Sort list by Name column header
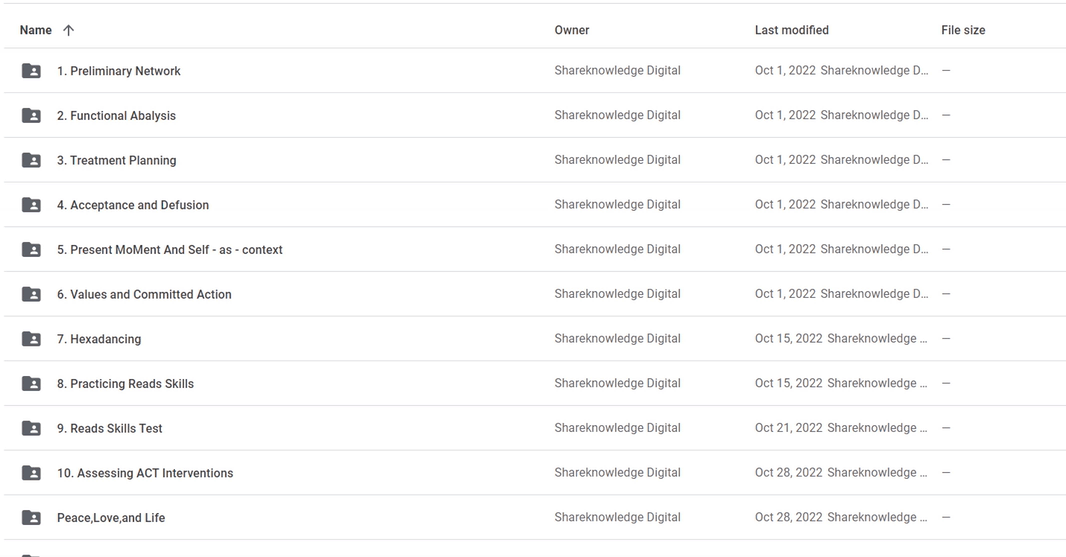The width and height of the screenshot is (1066, 557). point(36,30)
